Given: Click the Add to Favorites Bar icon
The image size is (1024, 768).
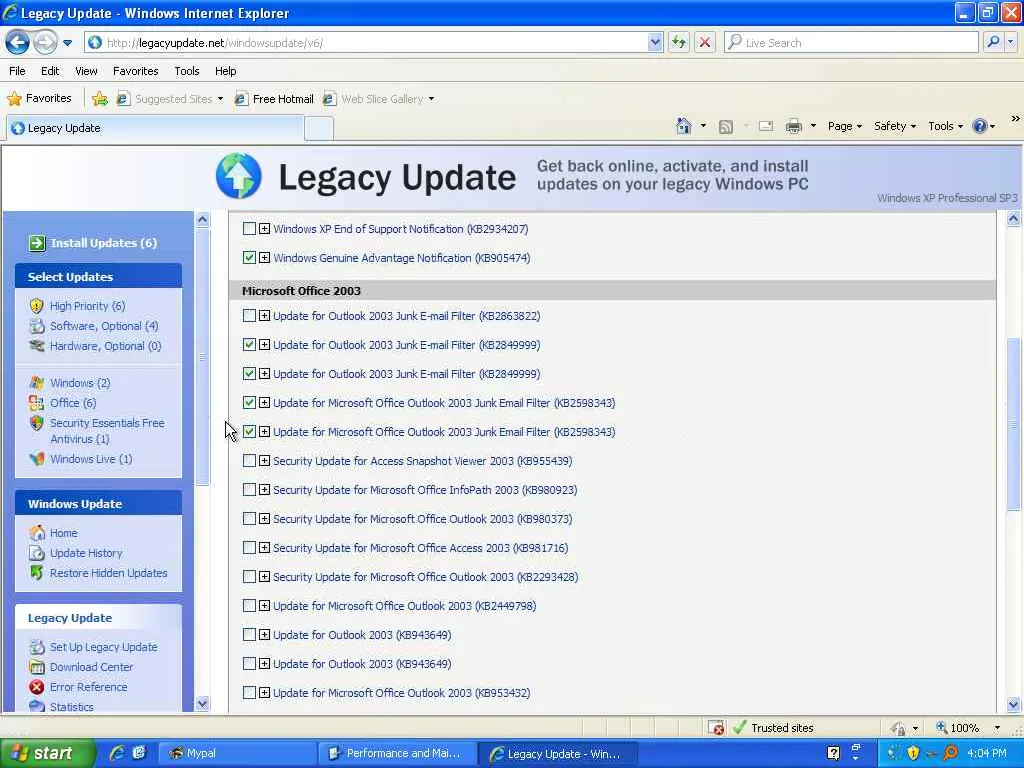Looking at the screenshot, I should pyautogui.click(x=100, y=99).
